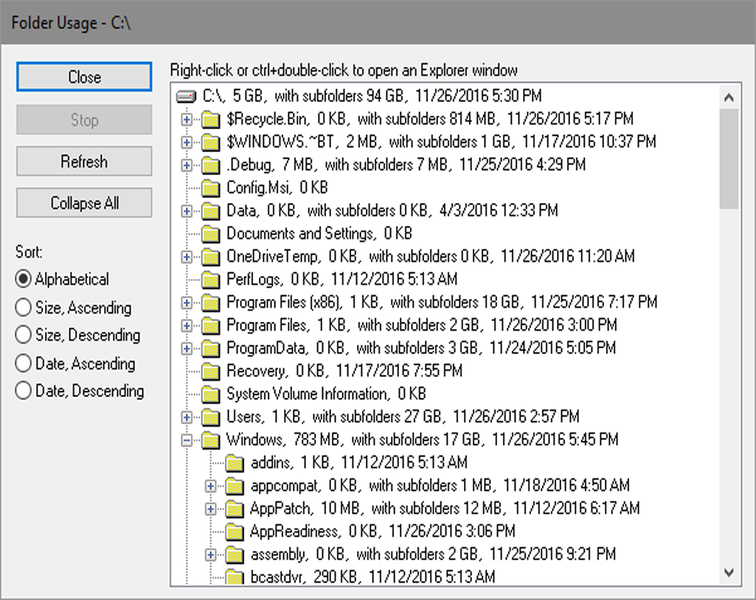756x600 pixels.
Task: Expand the $WINDOWS.~BT tree node
Action: coord(187,142)
